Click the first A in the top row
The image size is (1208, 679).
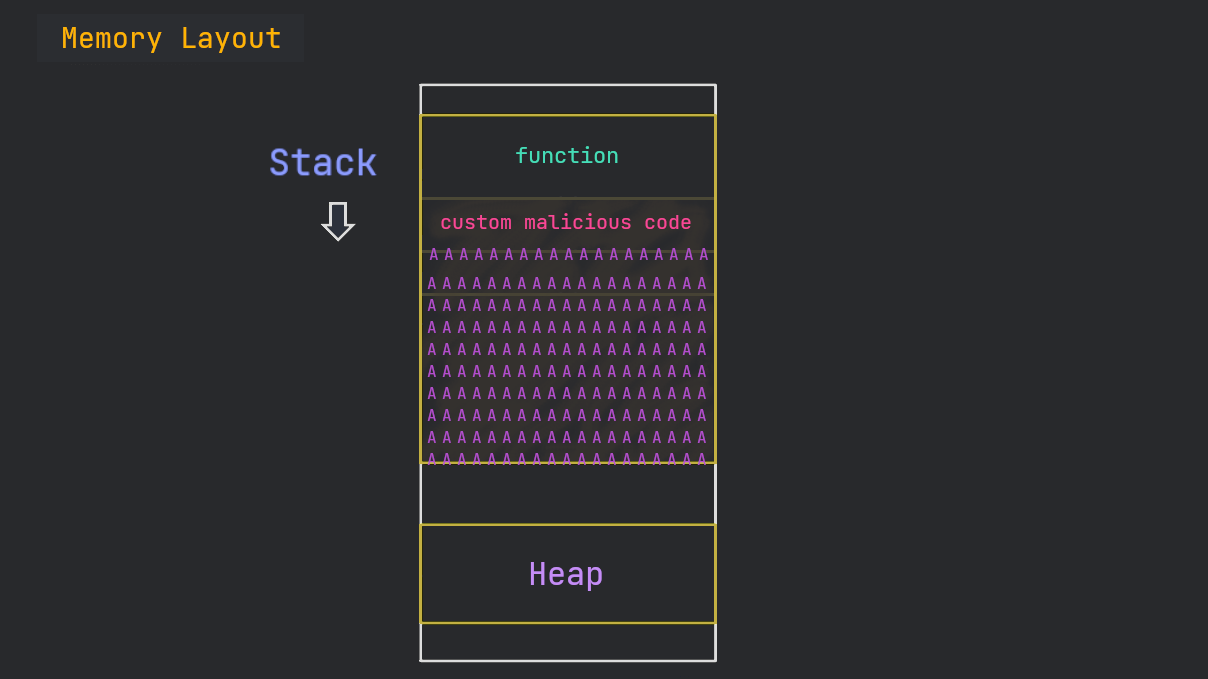(x=434, y=255)
